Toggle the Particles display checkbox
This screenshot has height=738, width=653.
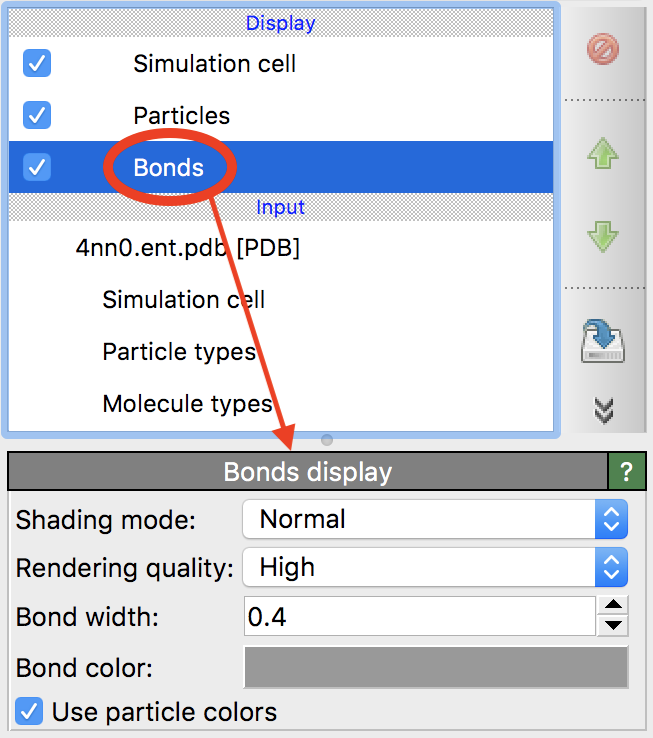pyautogui.click(x=37, y=115)
